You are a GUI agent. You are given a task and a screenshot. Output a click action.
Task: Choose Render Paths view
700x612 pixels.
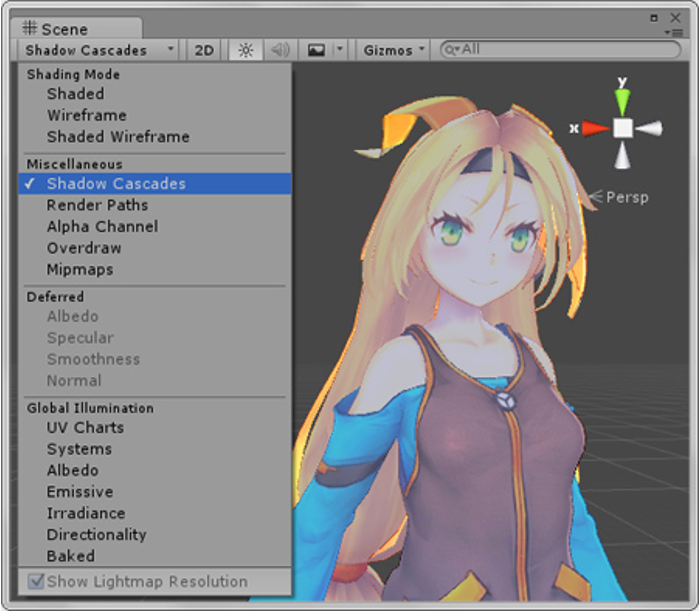(x=154, y=205)
